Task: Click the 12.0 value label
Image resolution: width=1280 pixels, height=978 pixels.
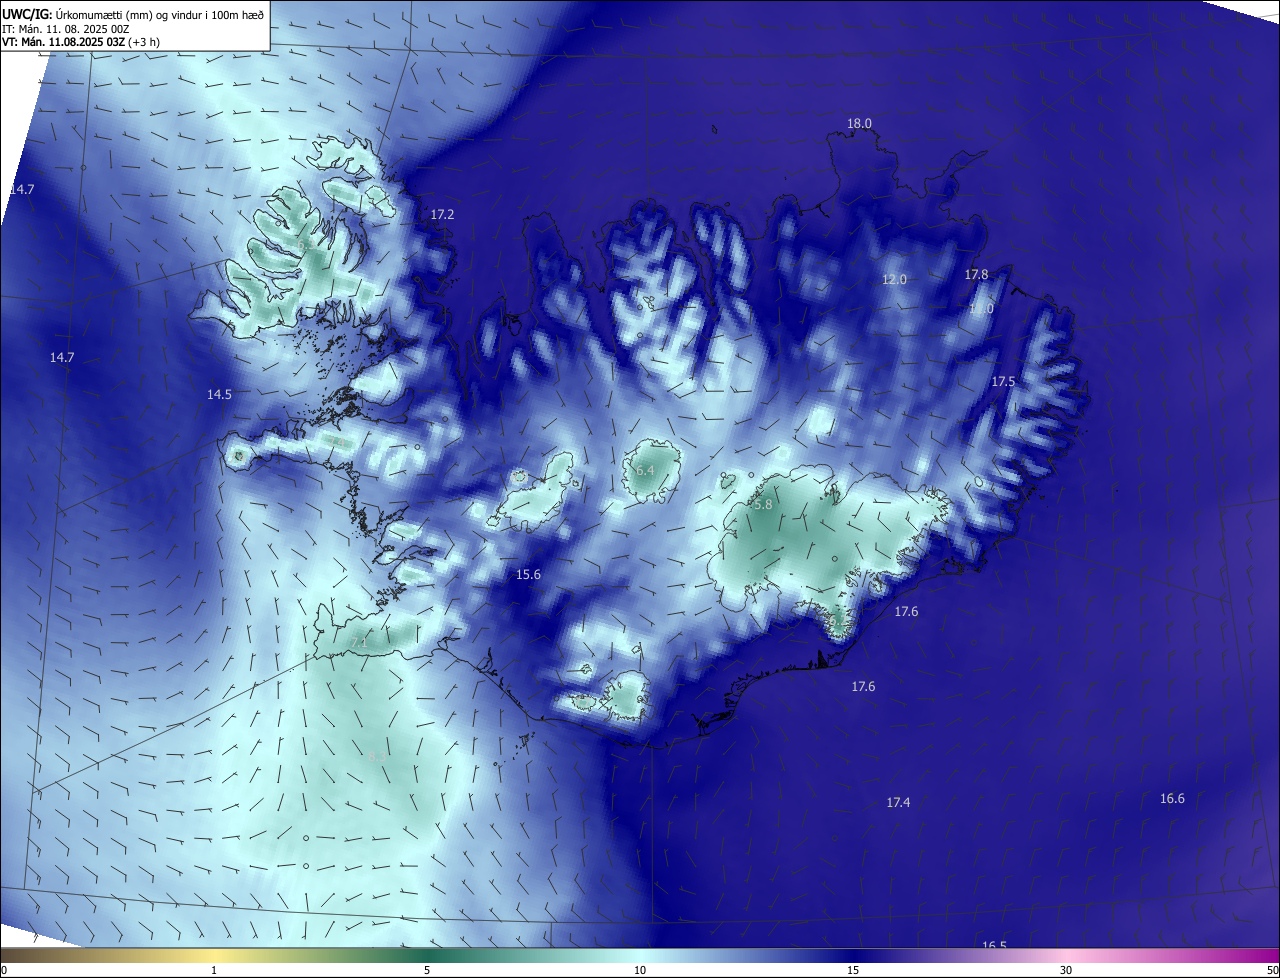Action: click(x=894, y=280)
